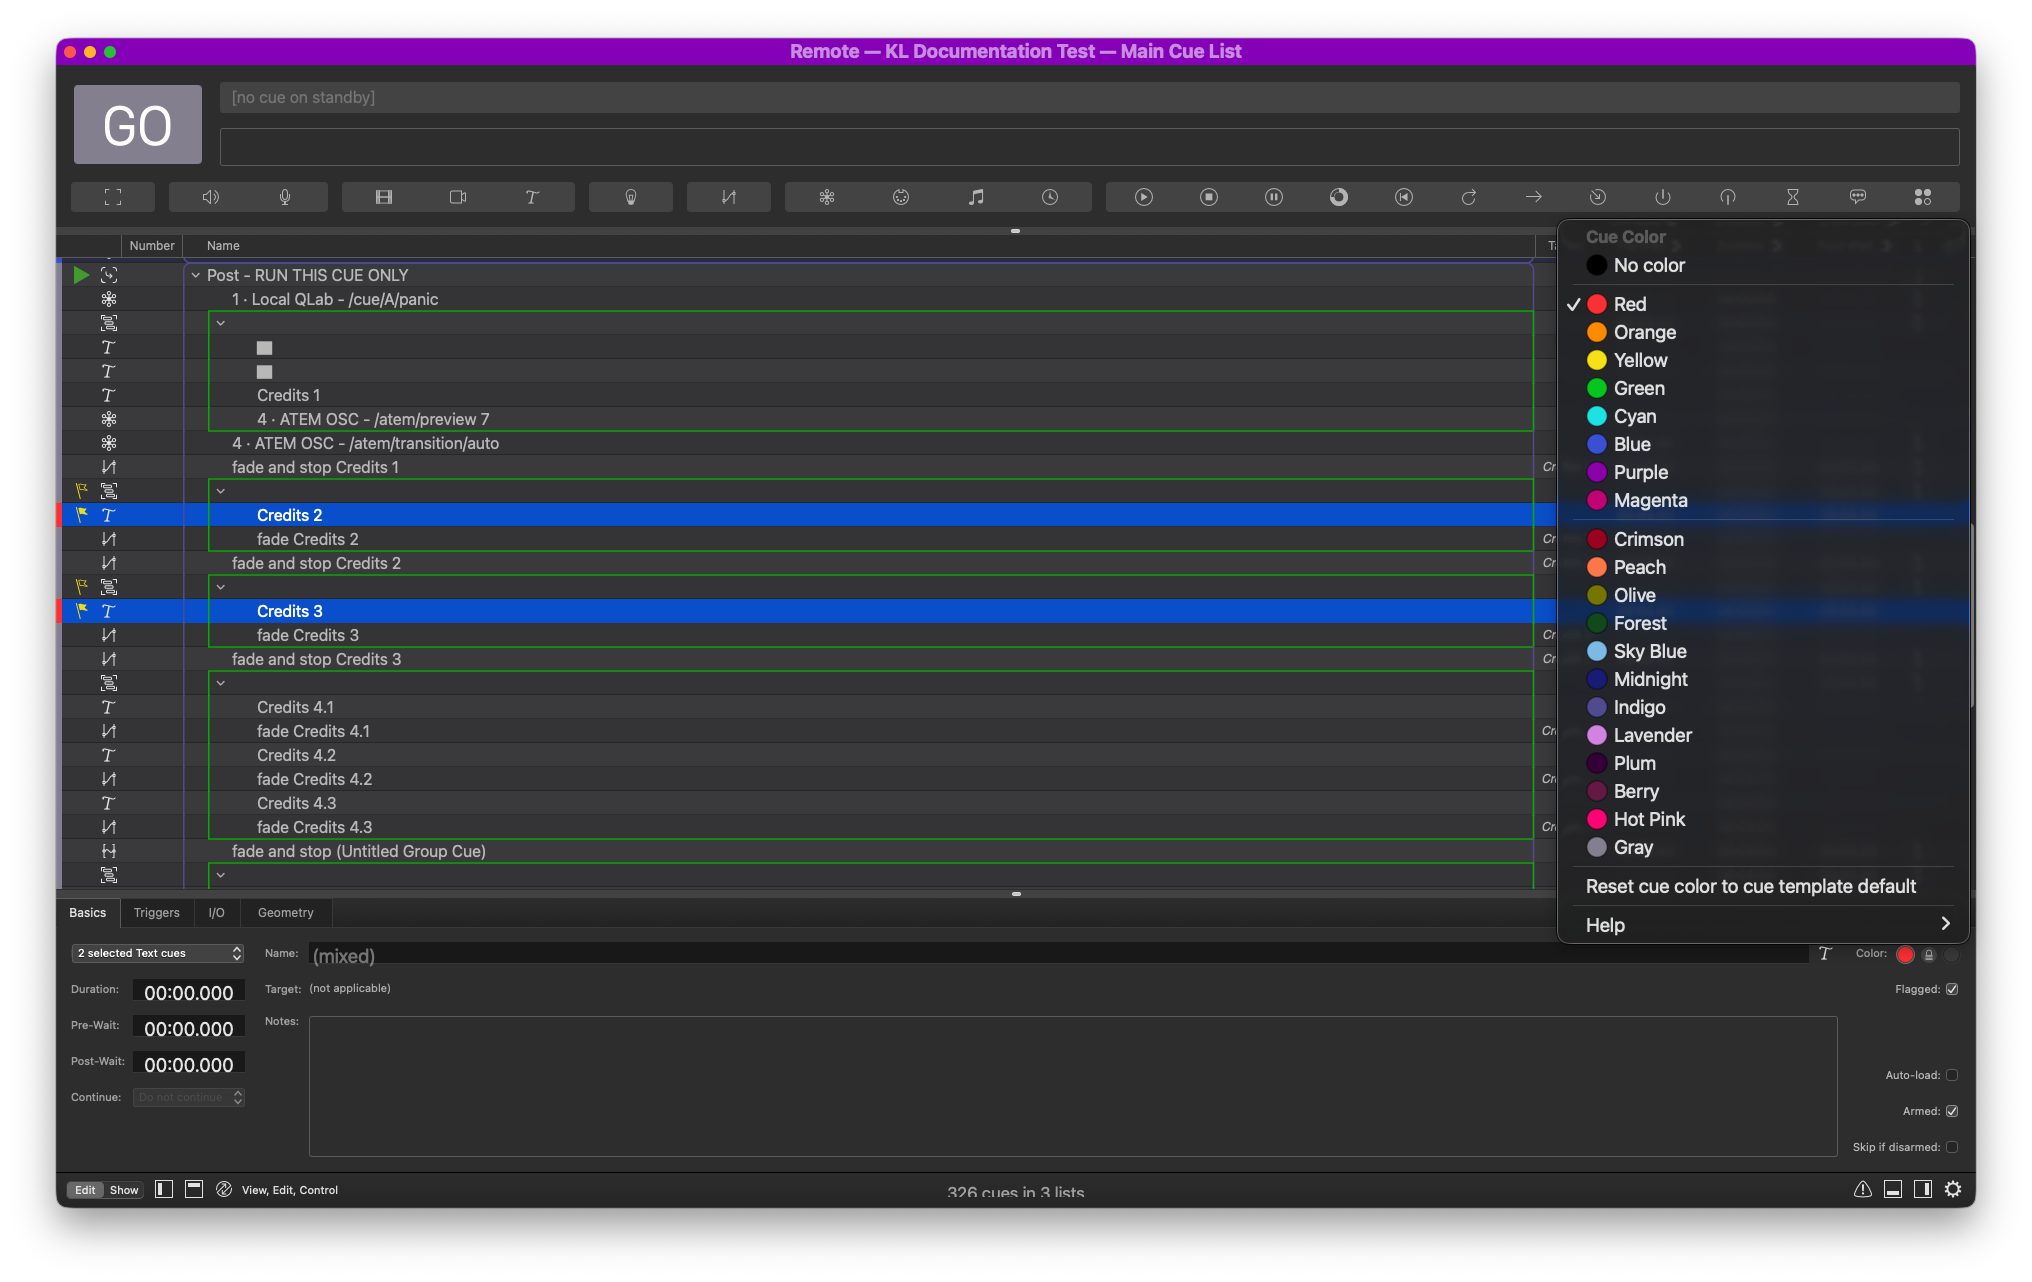Screen dimensions: 2032x1282
Task: Switch to Show mode
Action: point(124,1190)
